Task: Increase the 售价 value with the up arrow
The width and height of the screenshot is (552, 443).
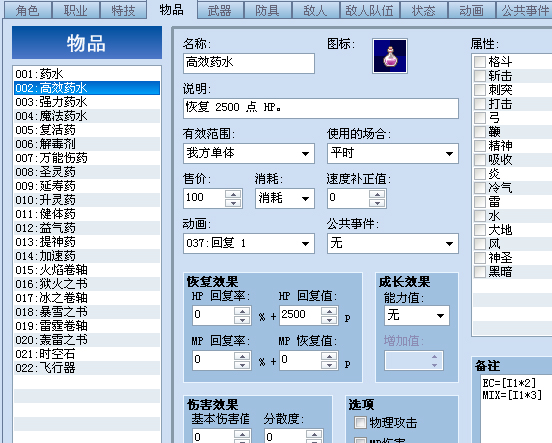Action: [233, 194]
